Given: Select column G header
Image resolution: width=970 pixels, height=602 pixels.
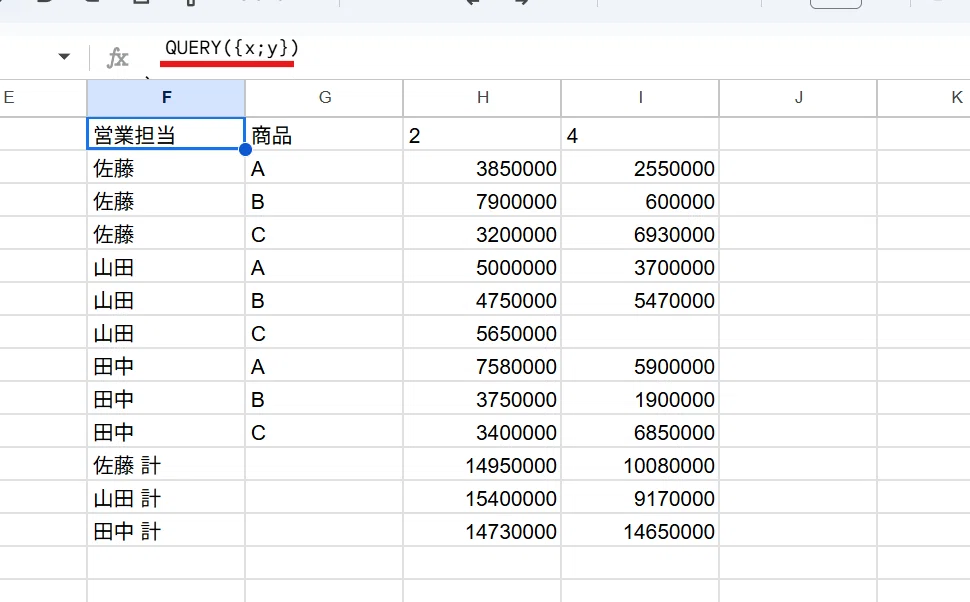Looking at the screenshot, I should (324, 97).
